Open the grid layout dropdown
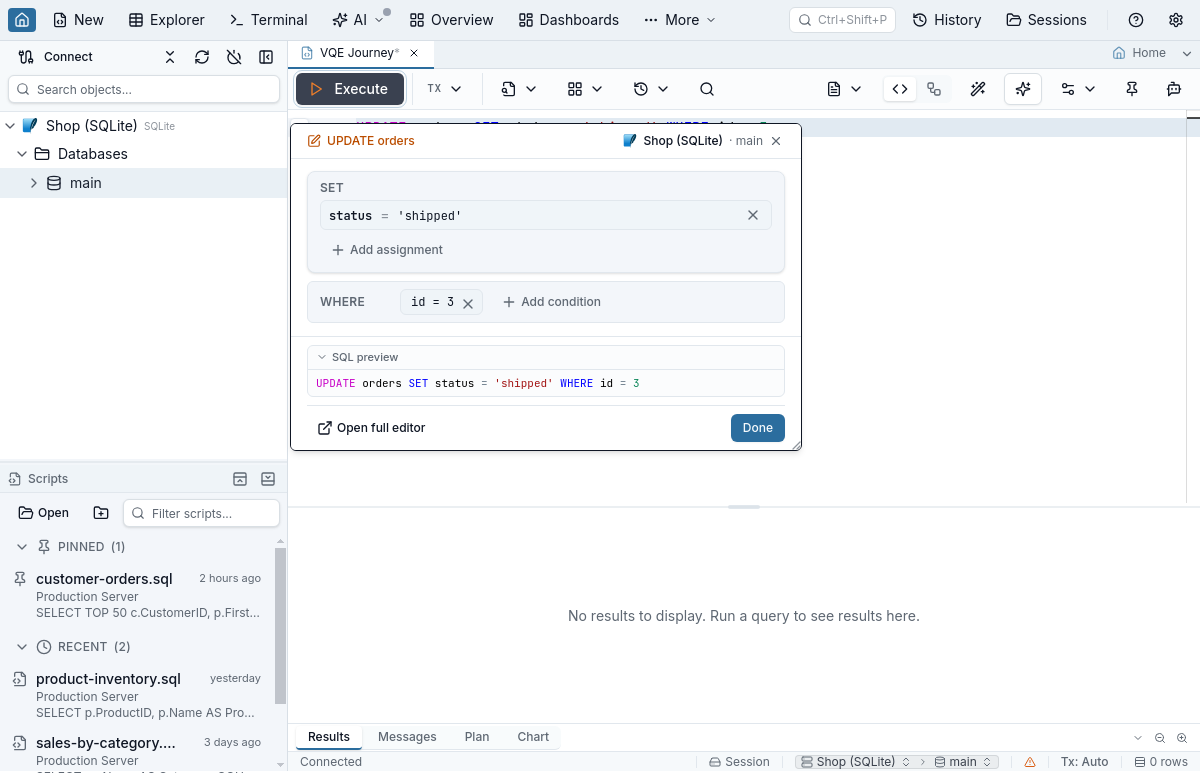This screenshot has width=1200, height=773. coord(585,89)
